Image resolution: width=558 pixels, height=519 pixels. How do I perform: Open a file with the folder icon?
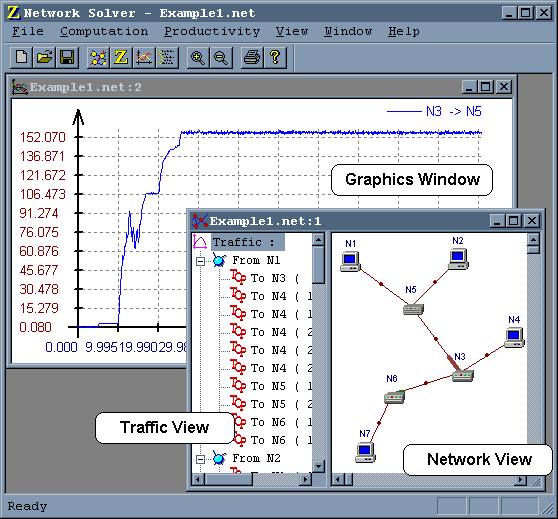(x=44, y=57)
